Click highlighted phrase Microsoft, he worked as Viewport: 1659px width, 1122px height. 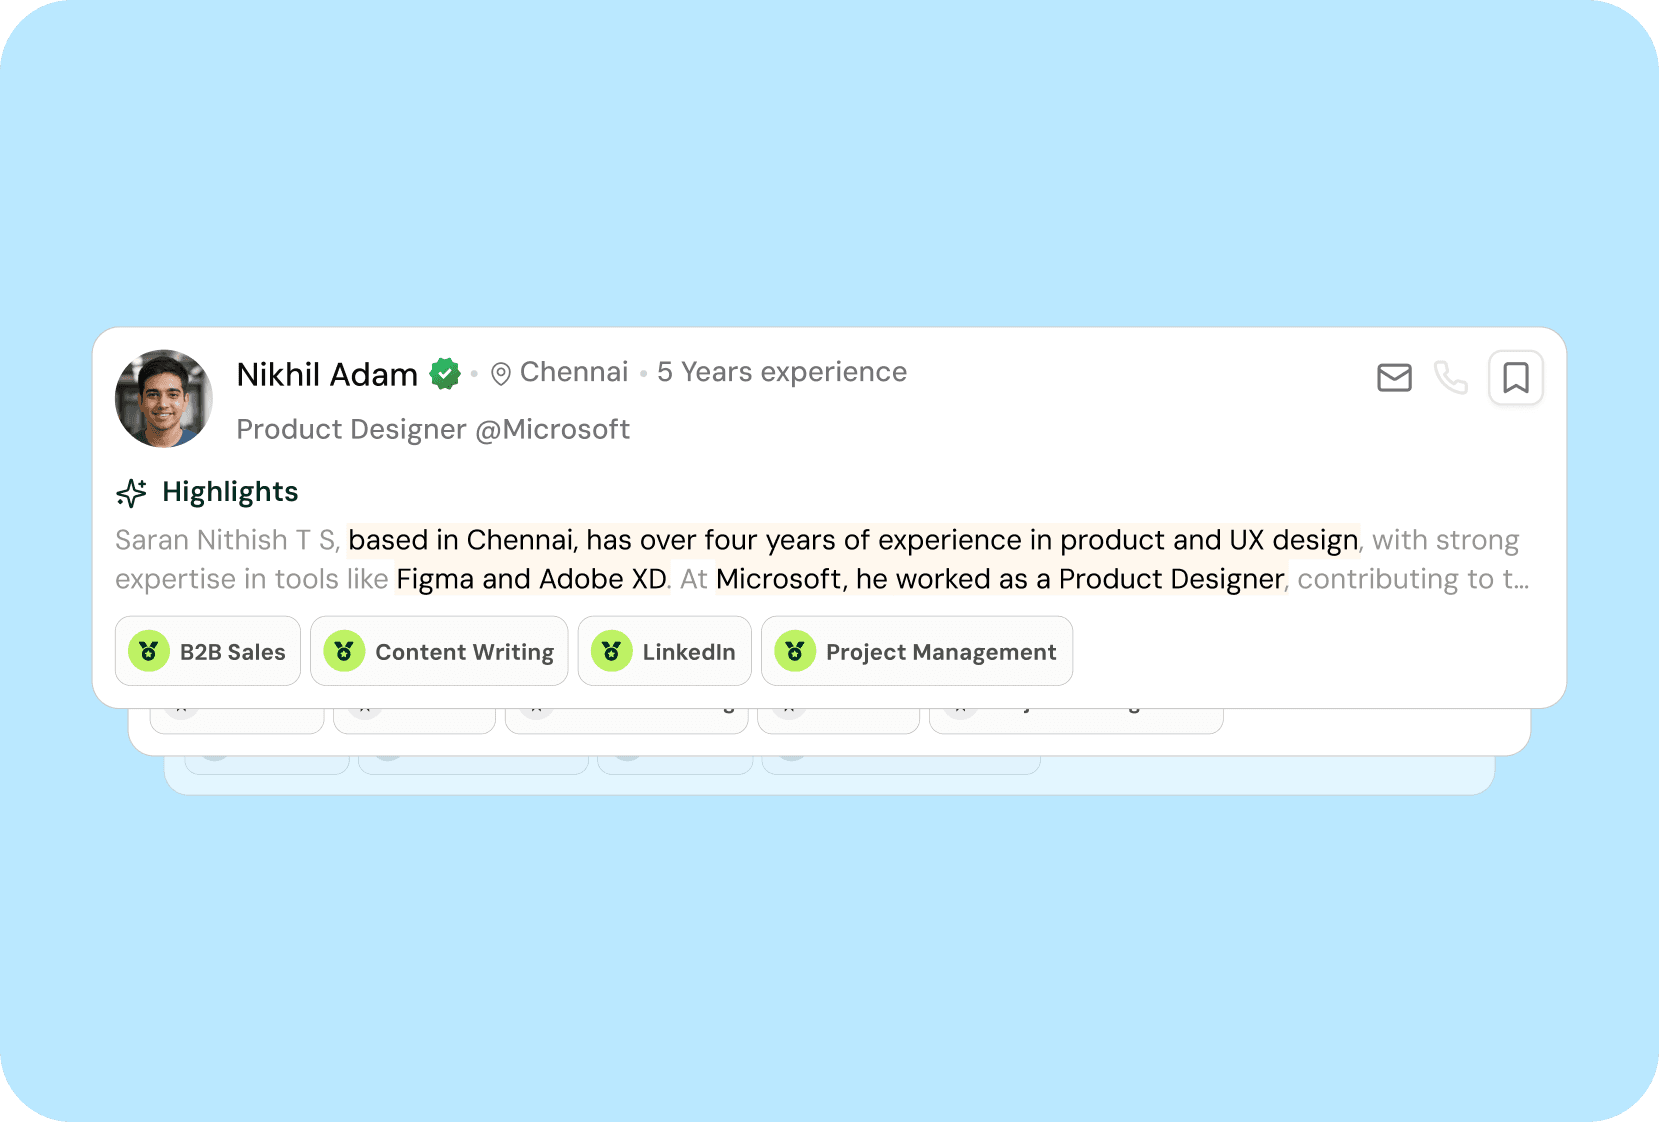pyautogui.click(x=872, y=580)
